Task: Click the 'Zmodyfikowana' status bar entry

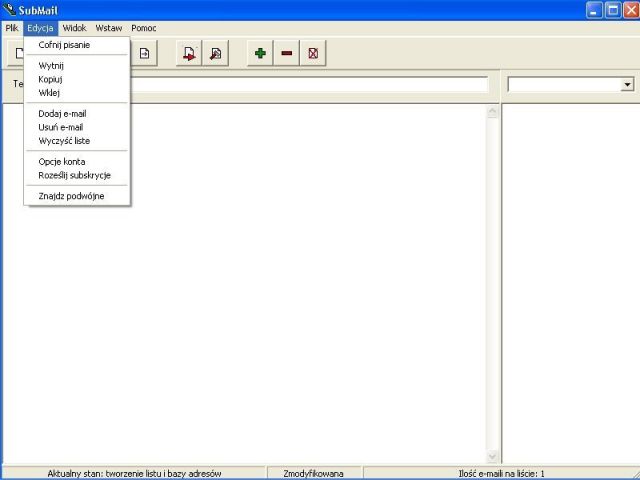Action: coord(313,473)
